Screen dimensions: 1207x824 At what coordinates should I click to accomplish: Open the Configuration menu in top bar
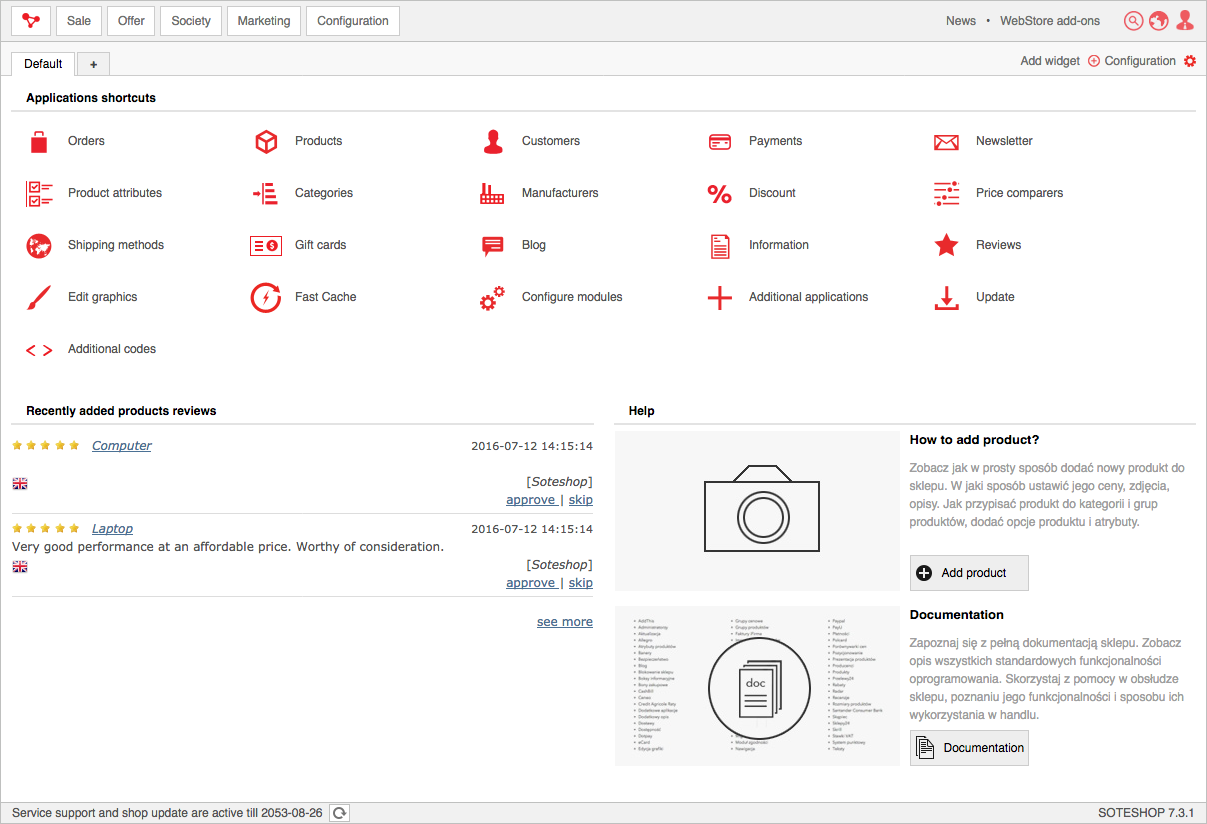tap(352, 21)
